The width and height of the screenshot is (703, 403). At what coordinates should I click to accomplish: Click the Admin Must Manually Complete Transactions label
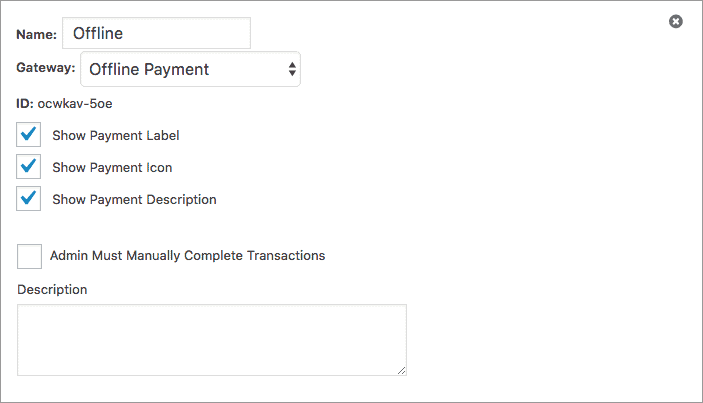tap(187, 256)
